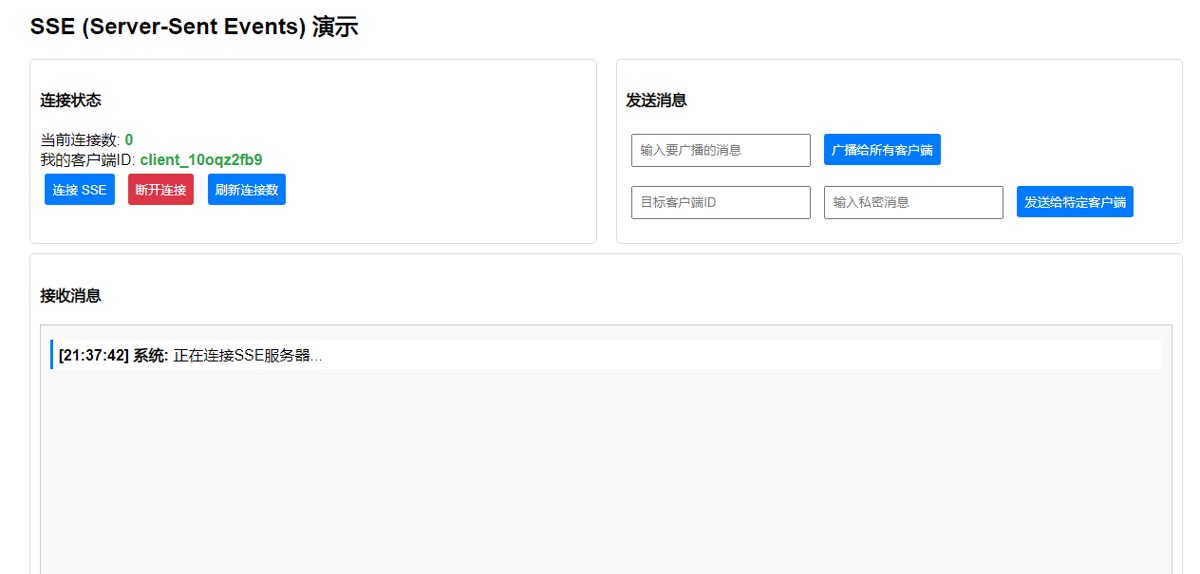Click the 发送消息 section heading
The height and width of the screenshot is (574, 1200).
click(x=656, y=100)
